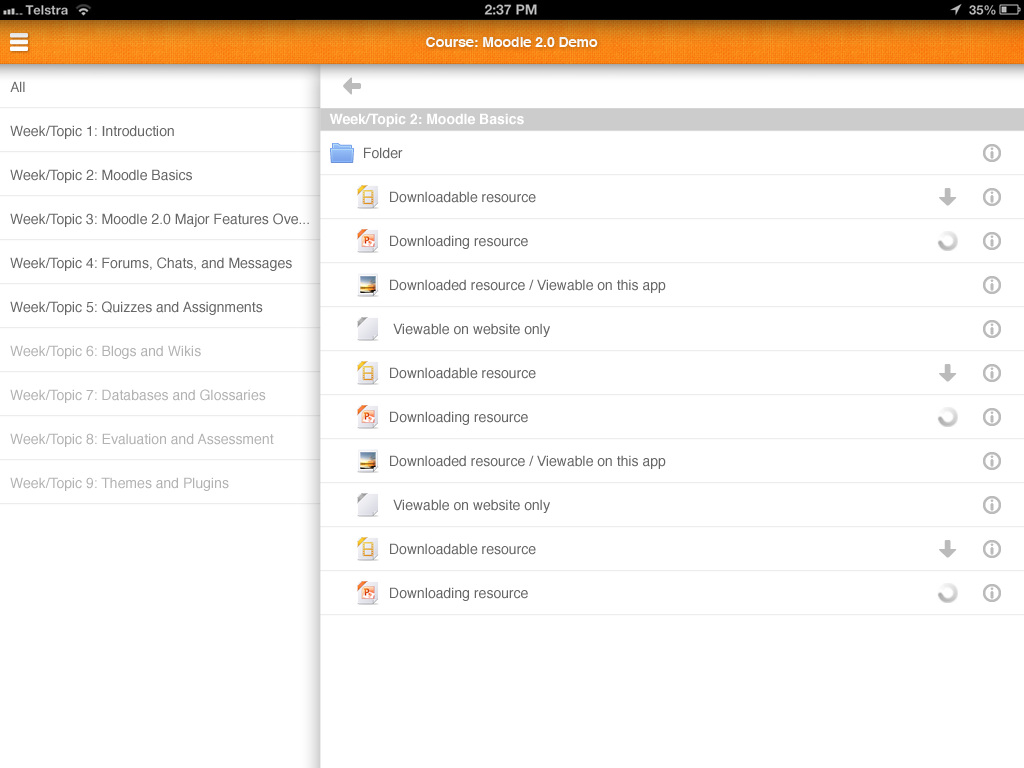1024x768 pixels.
Task: Tap the Wi-Fi icon in the status bar
Action: pos(83,10)
